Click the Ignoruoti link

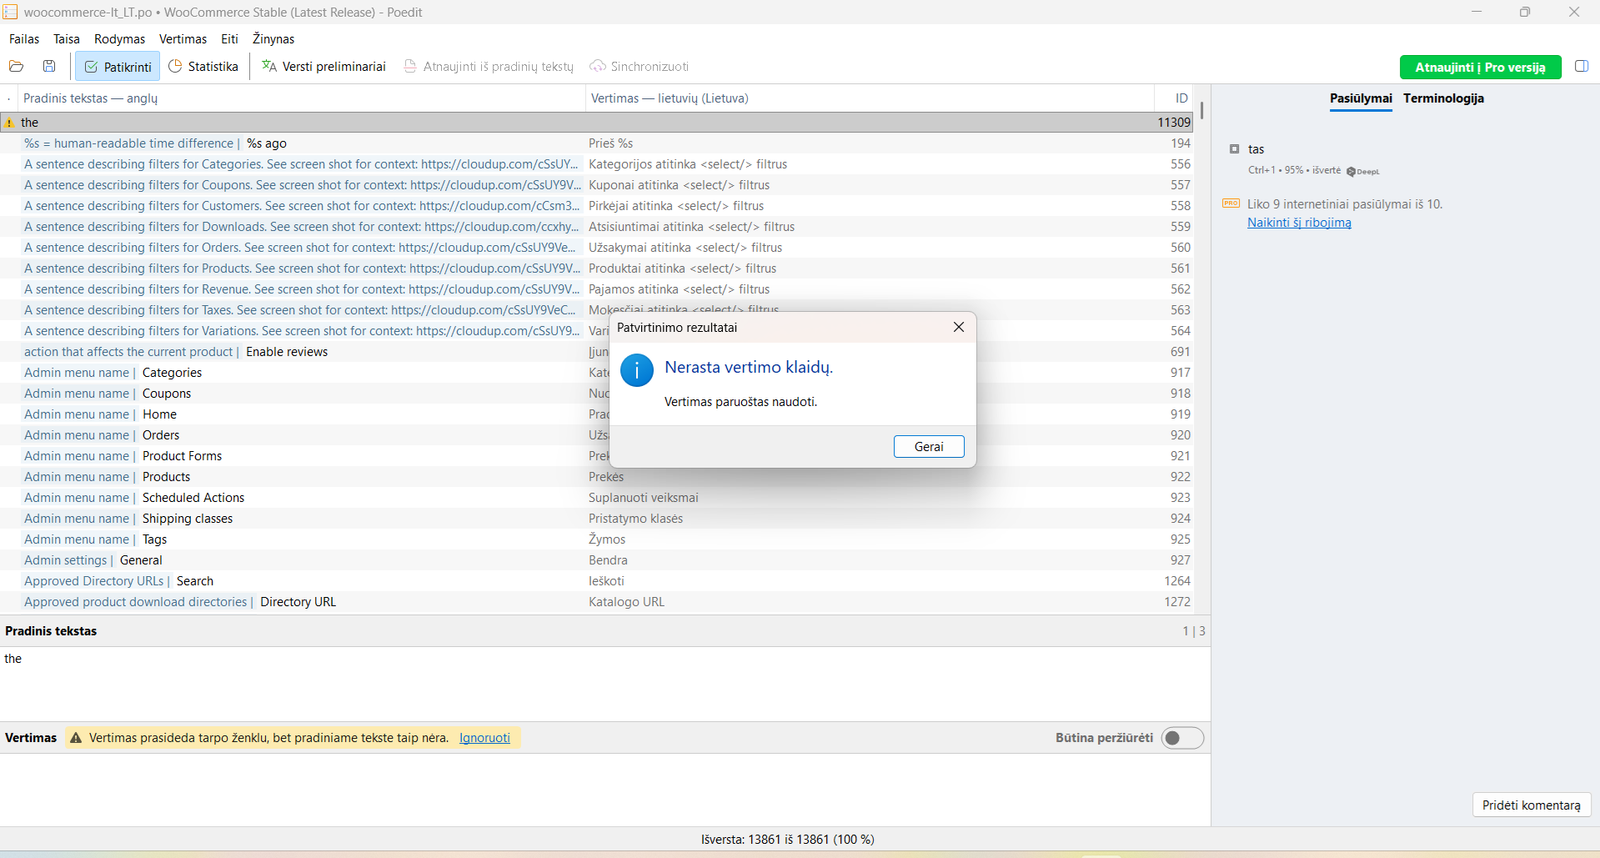pyautogui.click(x=484, y=738)
